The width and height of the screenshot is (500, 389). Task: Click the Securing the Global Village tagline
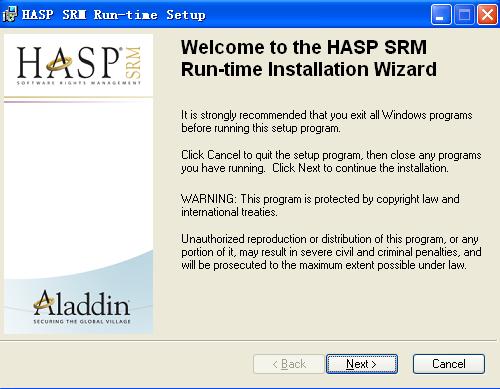click(82, 322)
